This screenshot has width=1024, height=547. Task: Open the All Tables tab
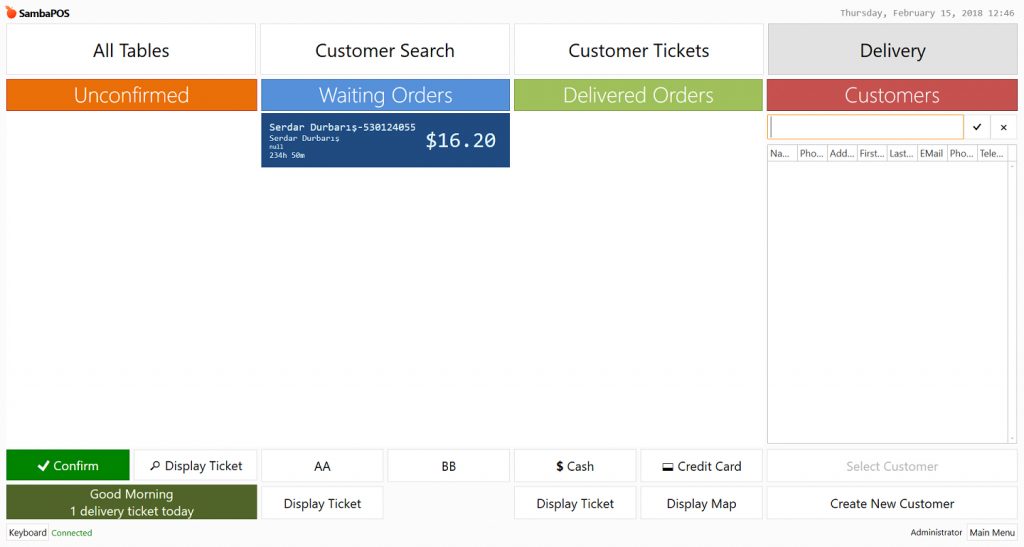click(131, 51)
